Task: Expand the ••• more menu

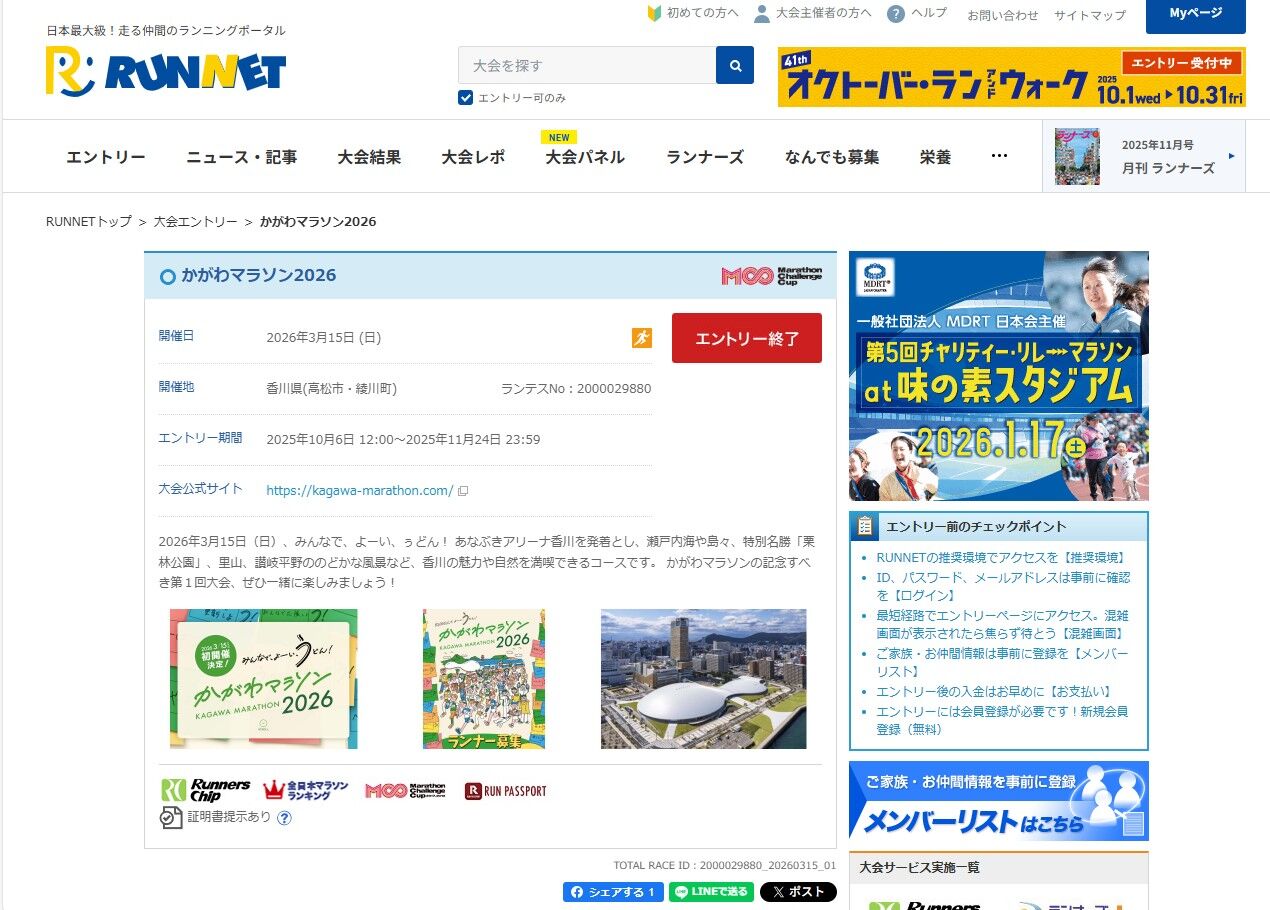Action: [999, 156]
